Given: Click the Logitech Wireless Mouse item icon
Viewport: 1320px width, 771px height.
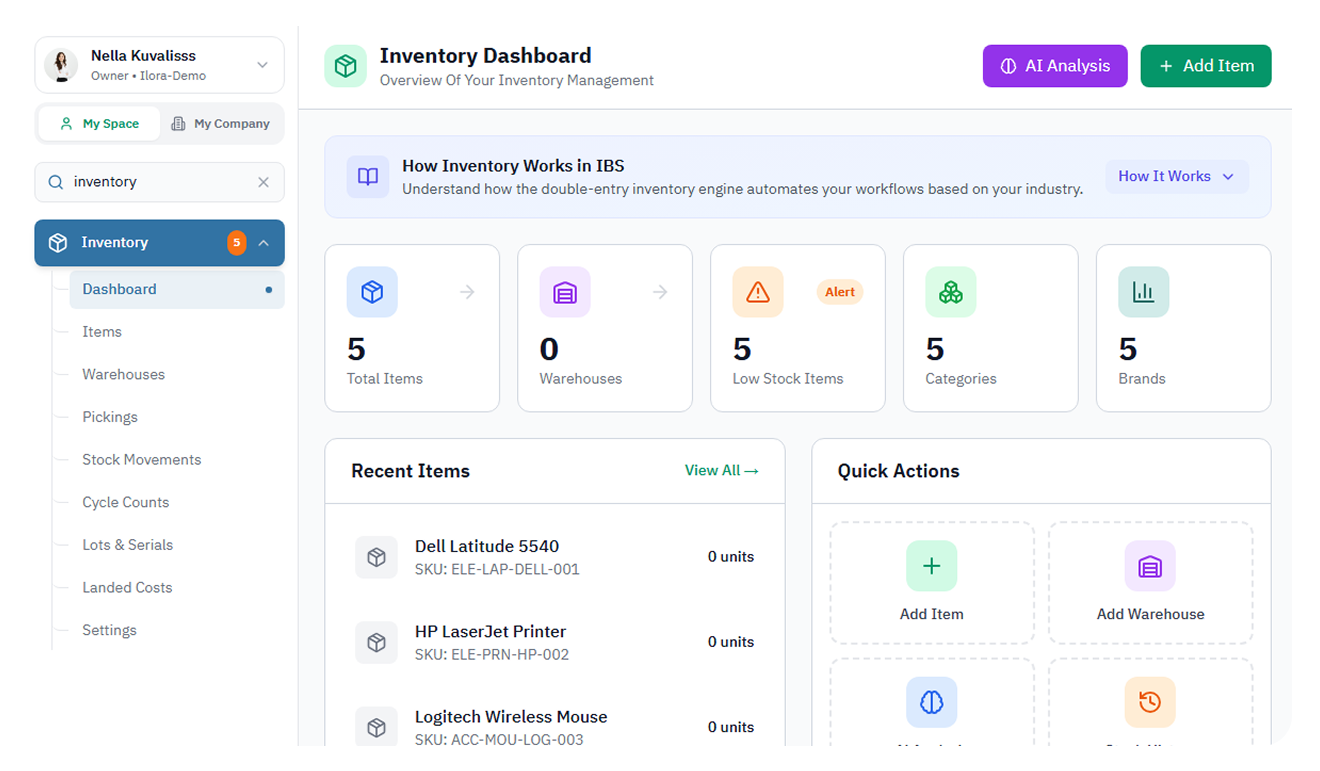Looking at the screenshot, I should pyautogui.click(x=376, y=727).
